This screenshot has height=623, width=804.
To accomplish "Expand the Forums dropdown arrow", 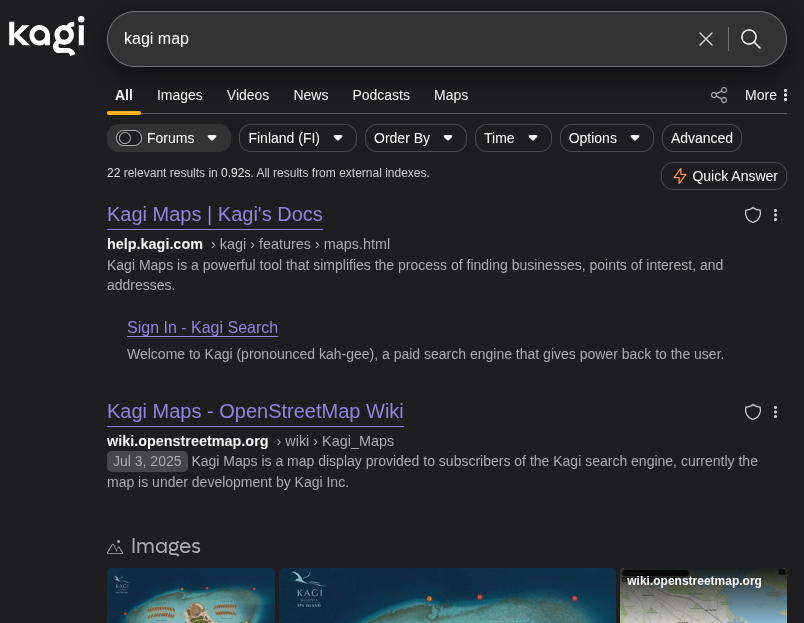I will (212, 138).
